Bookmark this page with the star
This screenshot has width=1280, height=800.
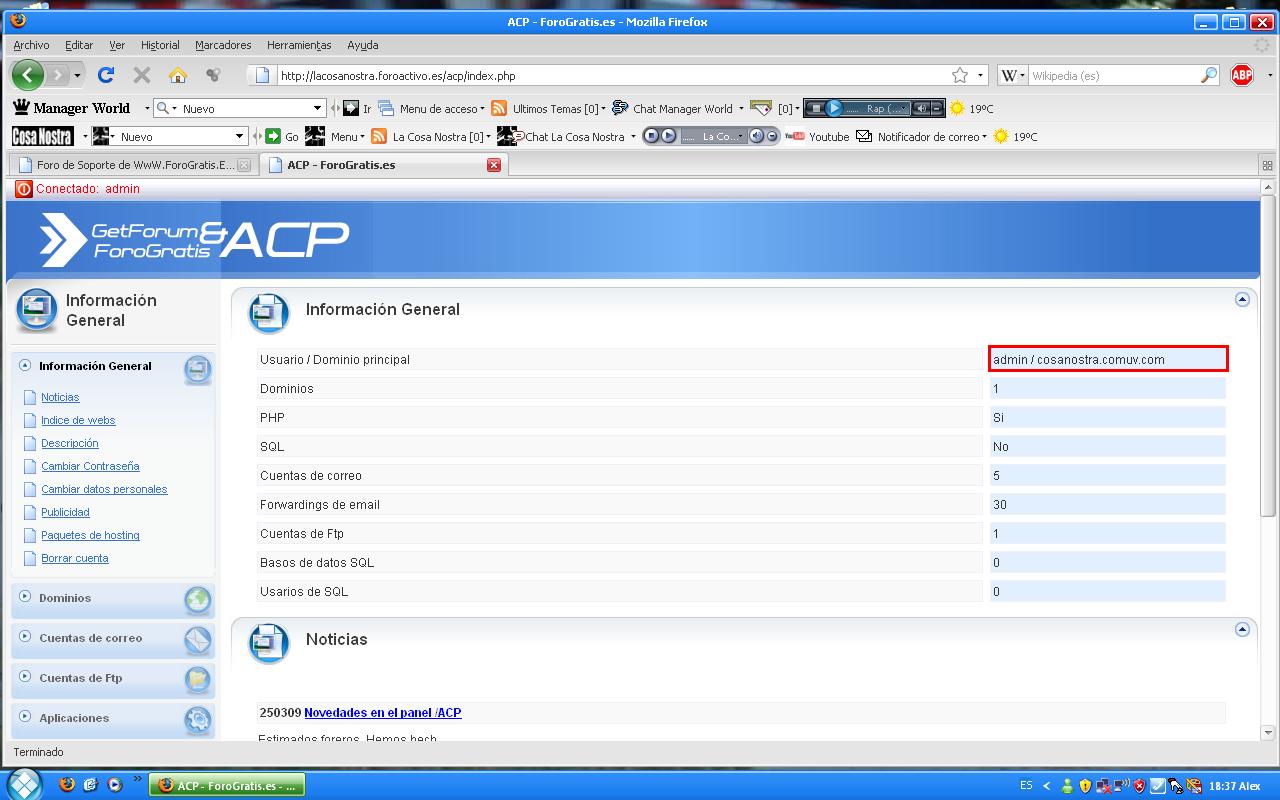click(960, 75)
